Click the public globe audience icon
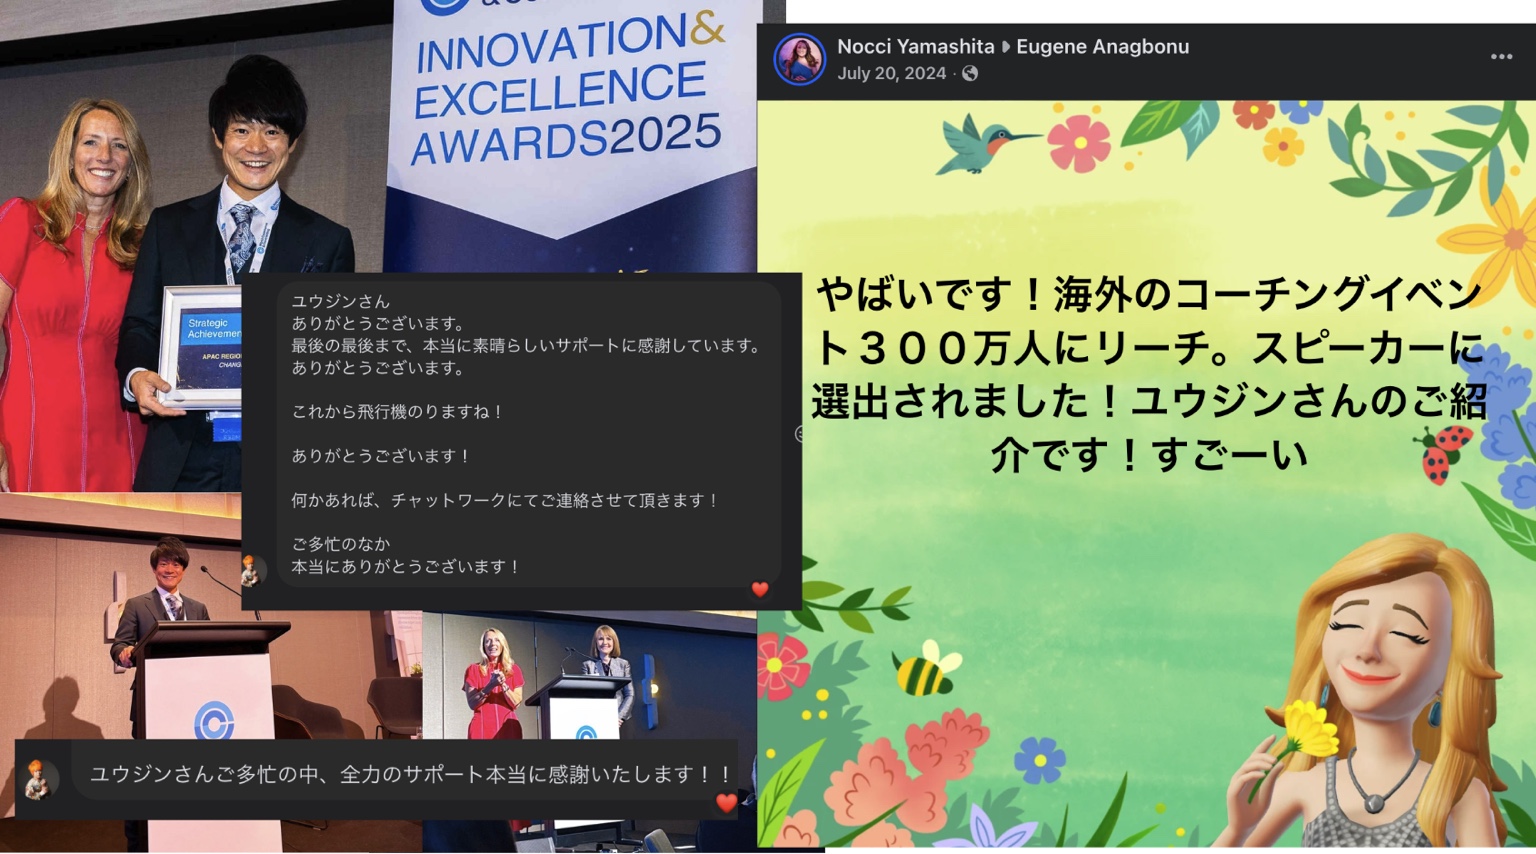This screenshot has width=1536, height=854. coord(970,73)
